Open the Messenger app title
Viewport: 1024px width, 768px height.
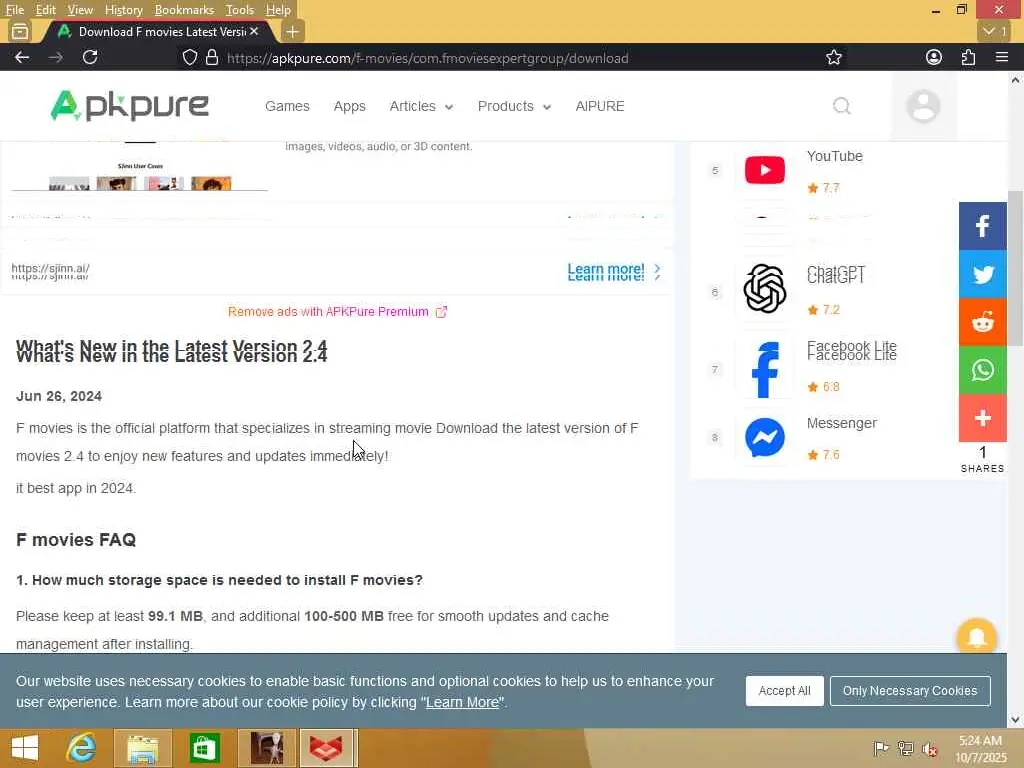pos(841,423)
